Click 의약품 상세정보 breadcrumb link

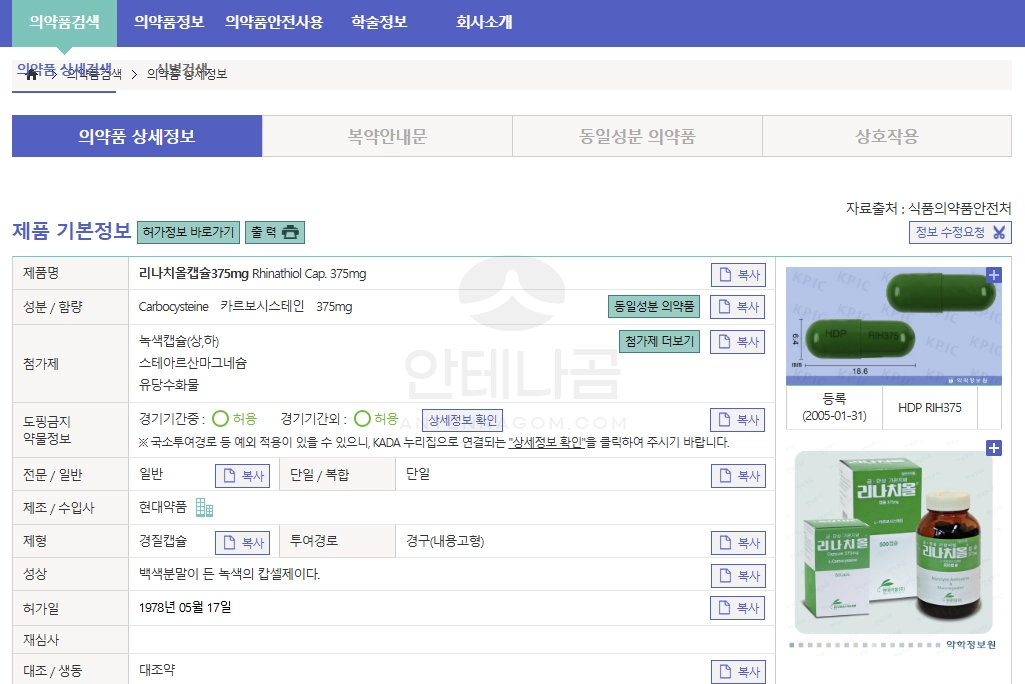pos(187,74)
